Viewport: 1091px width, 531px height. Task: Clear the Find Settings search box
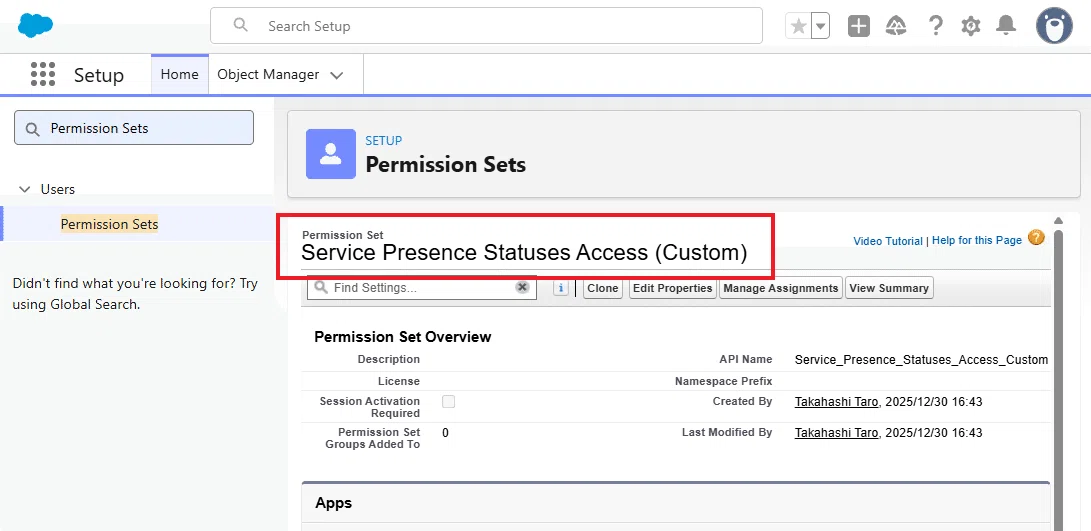coord(523,287)
